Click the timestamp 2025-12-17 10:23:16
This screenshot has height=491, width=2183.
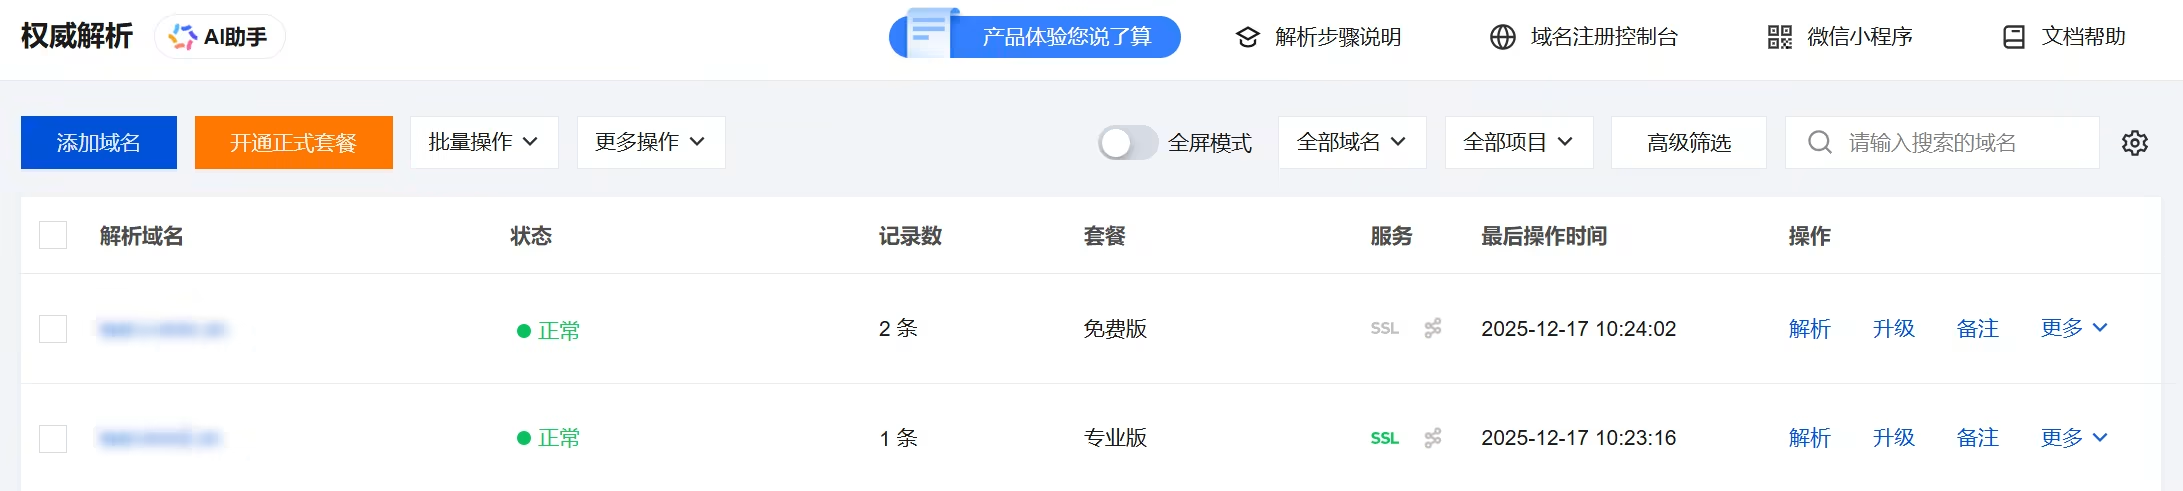[x=1578, y=438]
